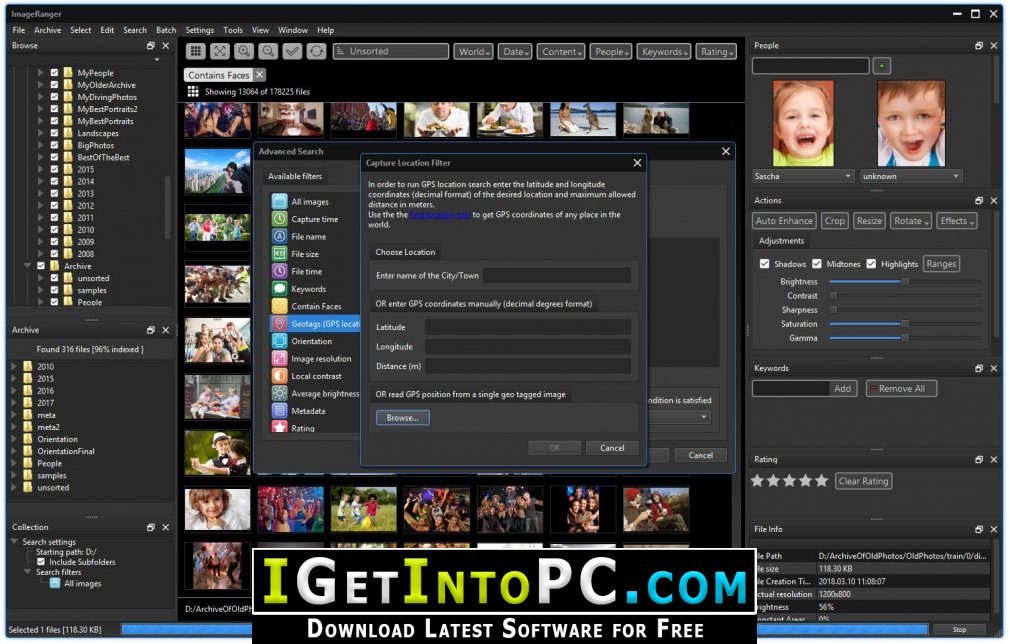
Task: Click the Browse... button for geo tagged image
Action: (x=403, y=417)
